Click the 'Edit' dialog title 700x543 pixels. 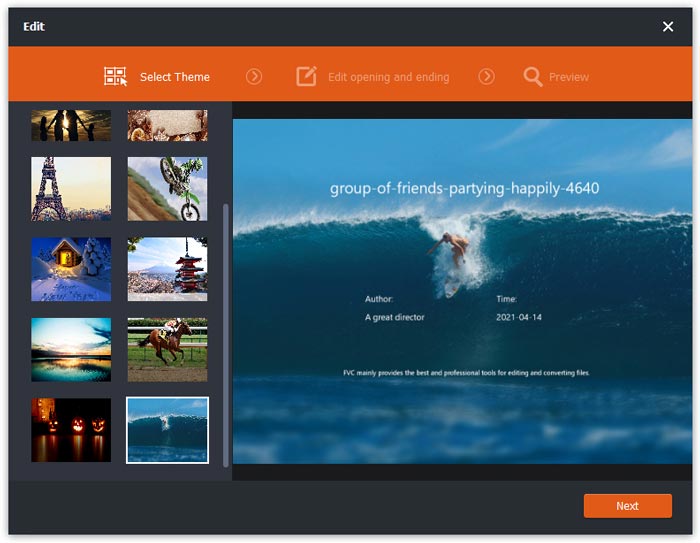point(34,26)
